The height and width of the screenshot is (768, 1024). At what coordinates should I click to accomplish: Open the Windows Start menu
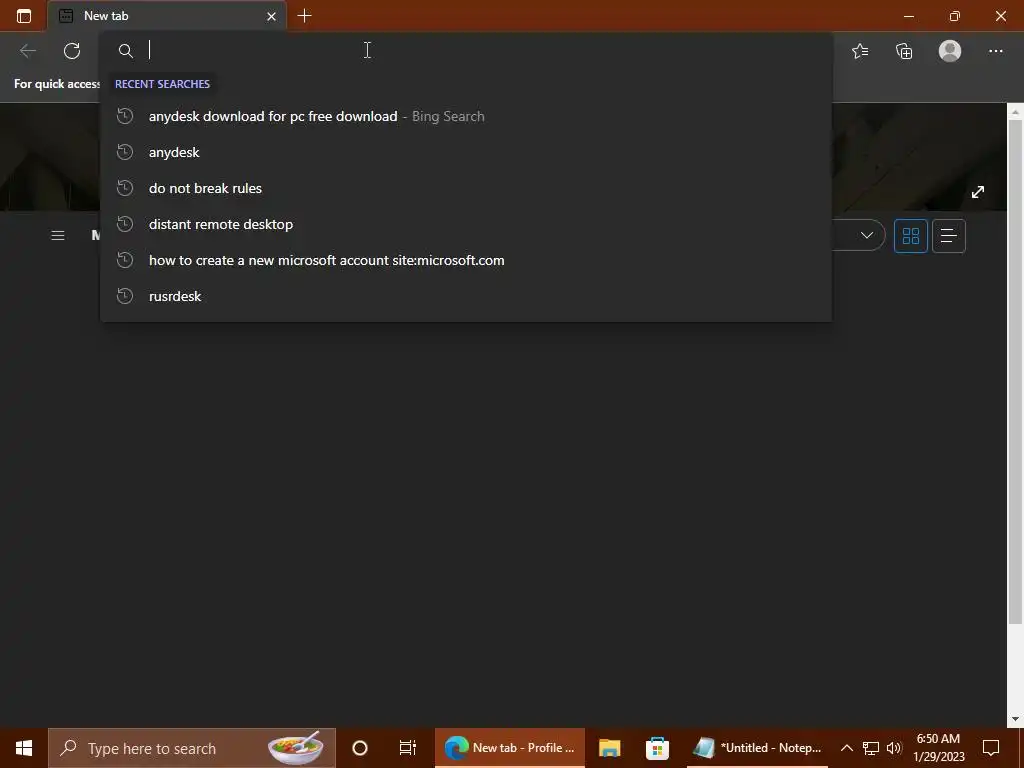click(24, 748)
